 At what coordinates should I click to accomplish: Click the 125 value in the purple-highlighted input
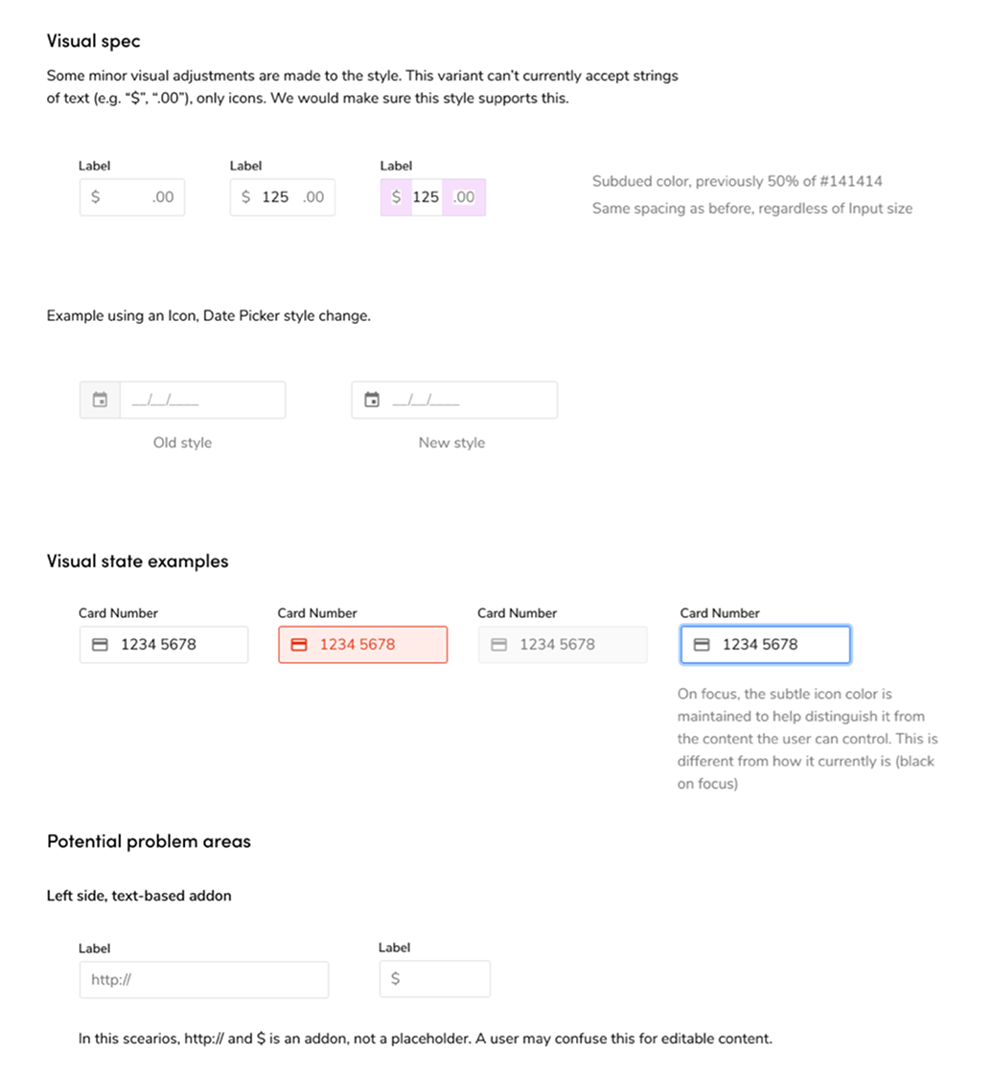(x=426, y=197)
